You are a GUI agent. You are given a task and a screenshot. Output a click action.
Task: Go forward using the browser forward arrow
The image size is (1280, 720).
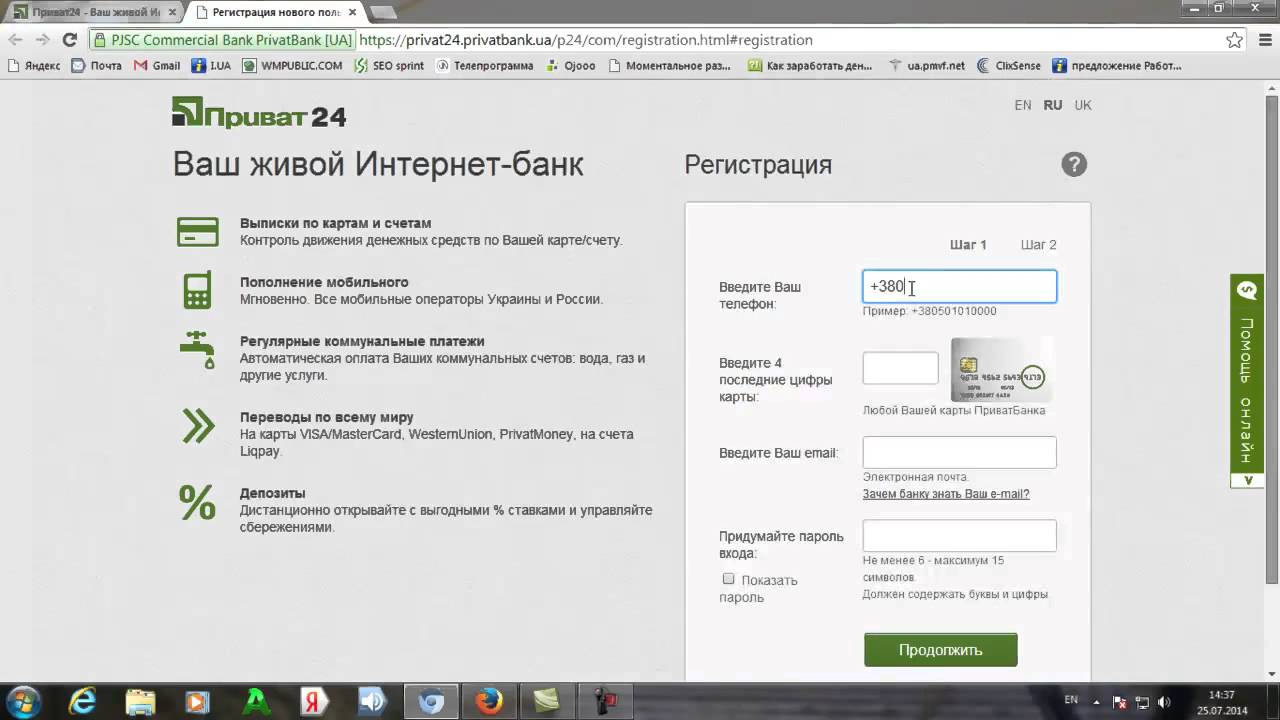coord(42,40)
